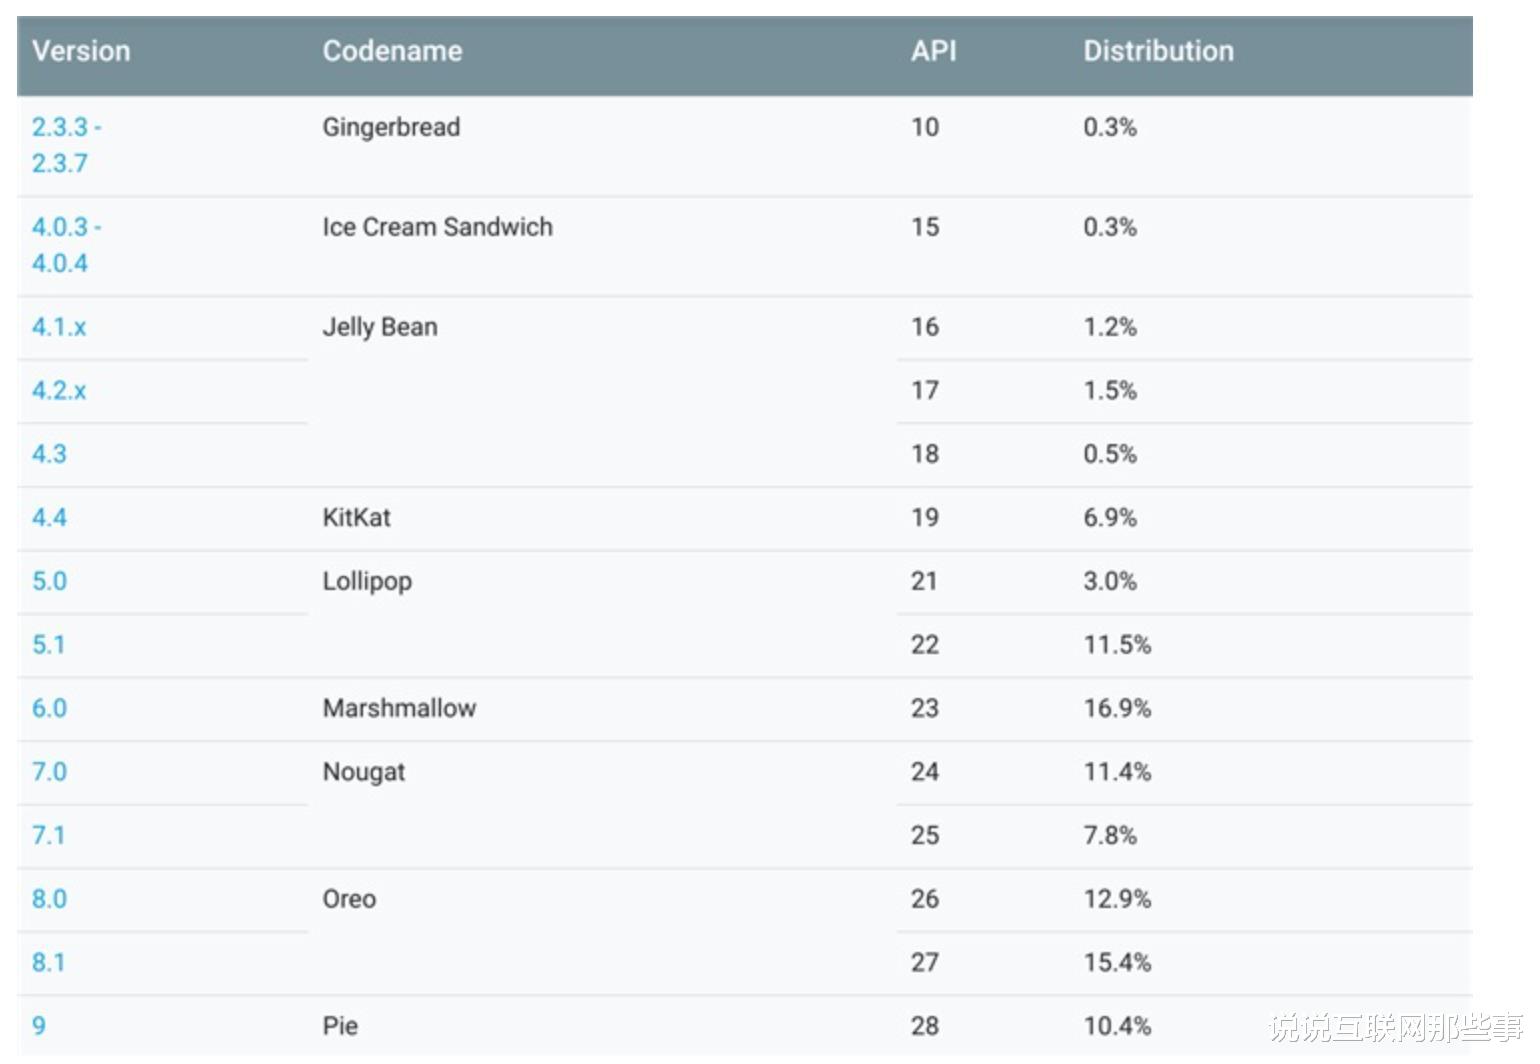Open the 4.1.x version link
1540x1064 pixels.
(59, 327)
